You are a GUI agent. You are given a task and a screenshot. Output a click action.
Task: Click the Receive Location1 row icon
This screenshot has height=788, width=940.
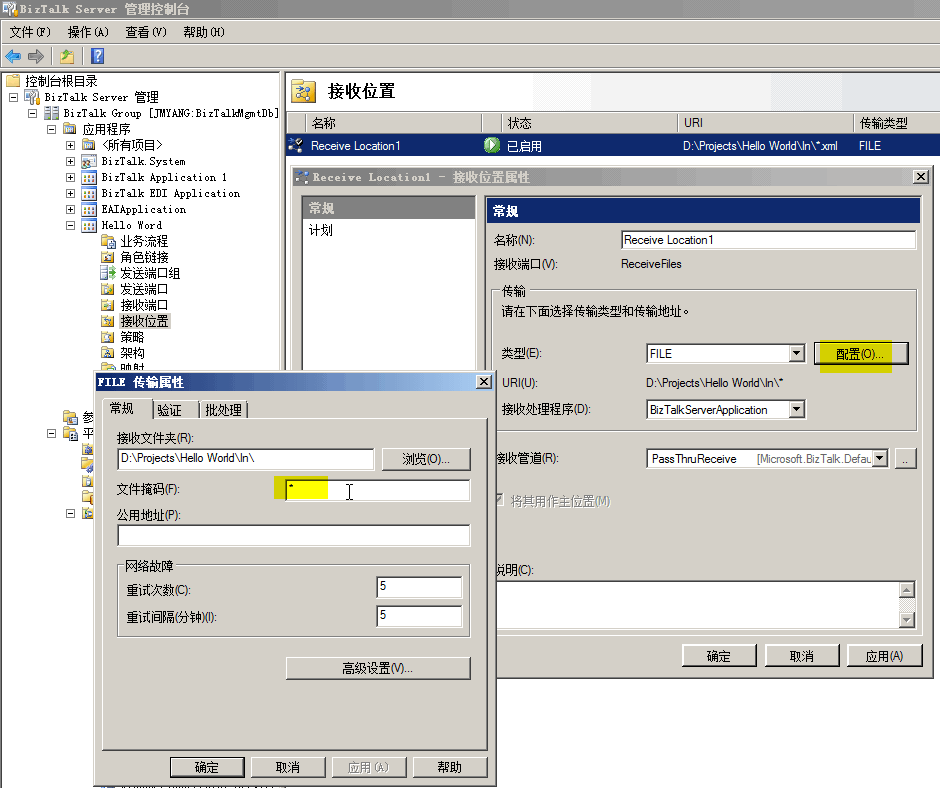[296, 145]
